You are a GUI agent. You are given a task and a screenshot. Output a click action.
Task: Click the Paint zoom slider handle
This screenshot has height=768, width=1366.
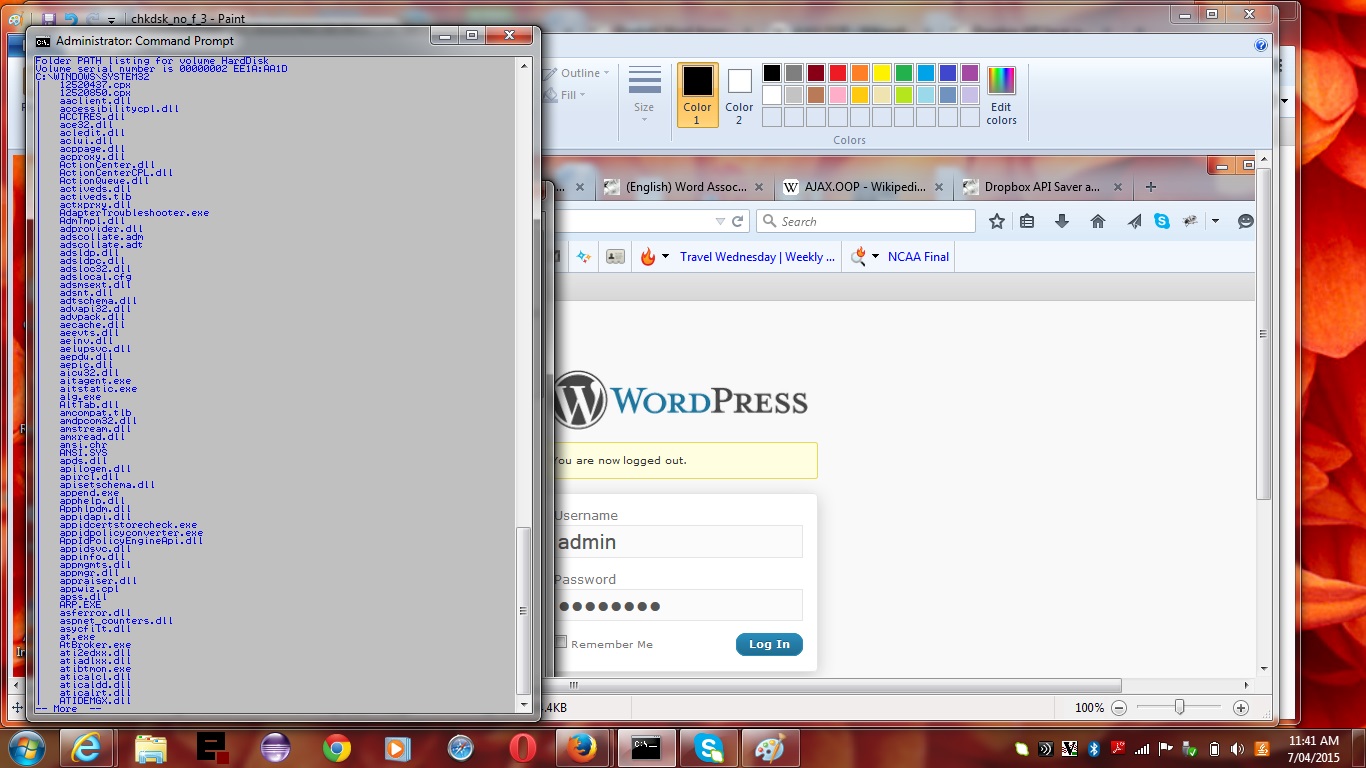pos(1180,707)
